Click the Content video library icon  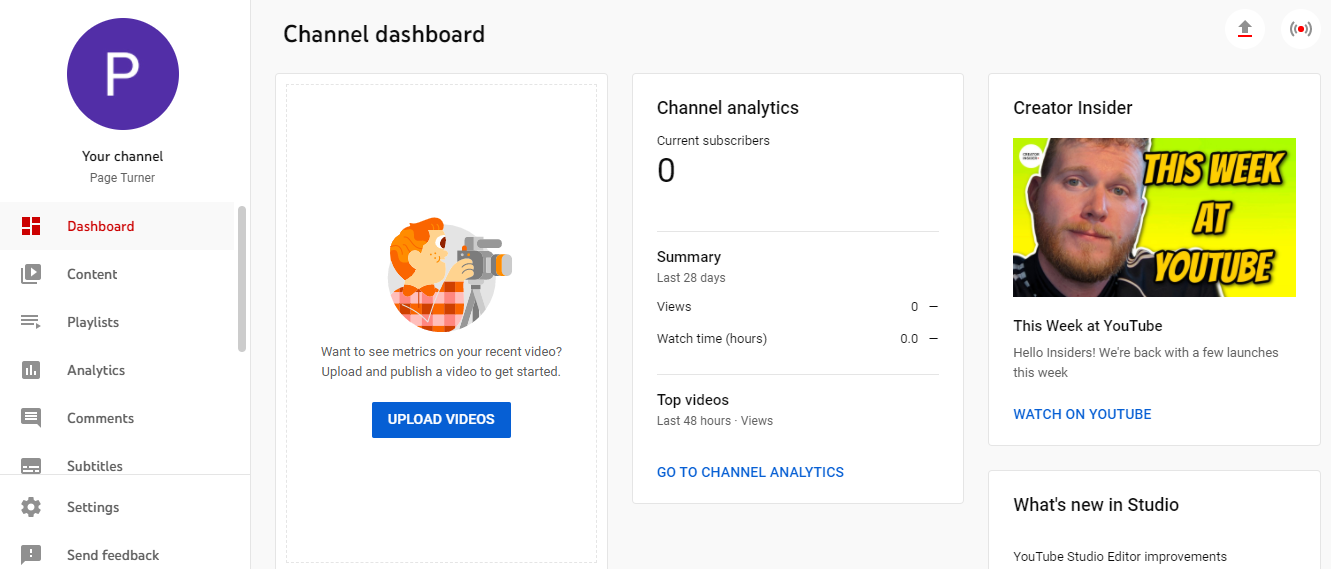click(x=31, y=274)
